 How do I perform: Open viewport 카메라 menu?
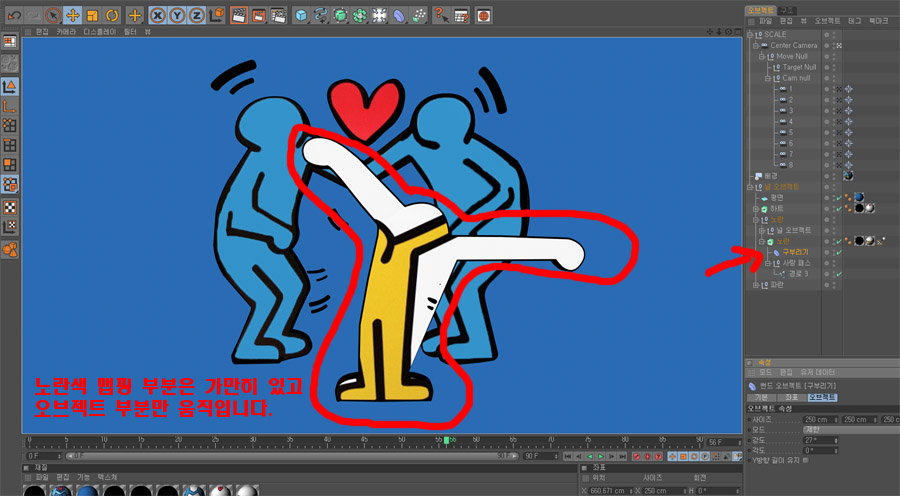pyautogui.click(x=66, y=32)
